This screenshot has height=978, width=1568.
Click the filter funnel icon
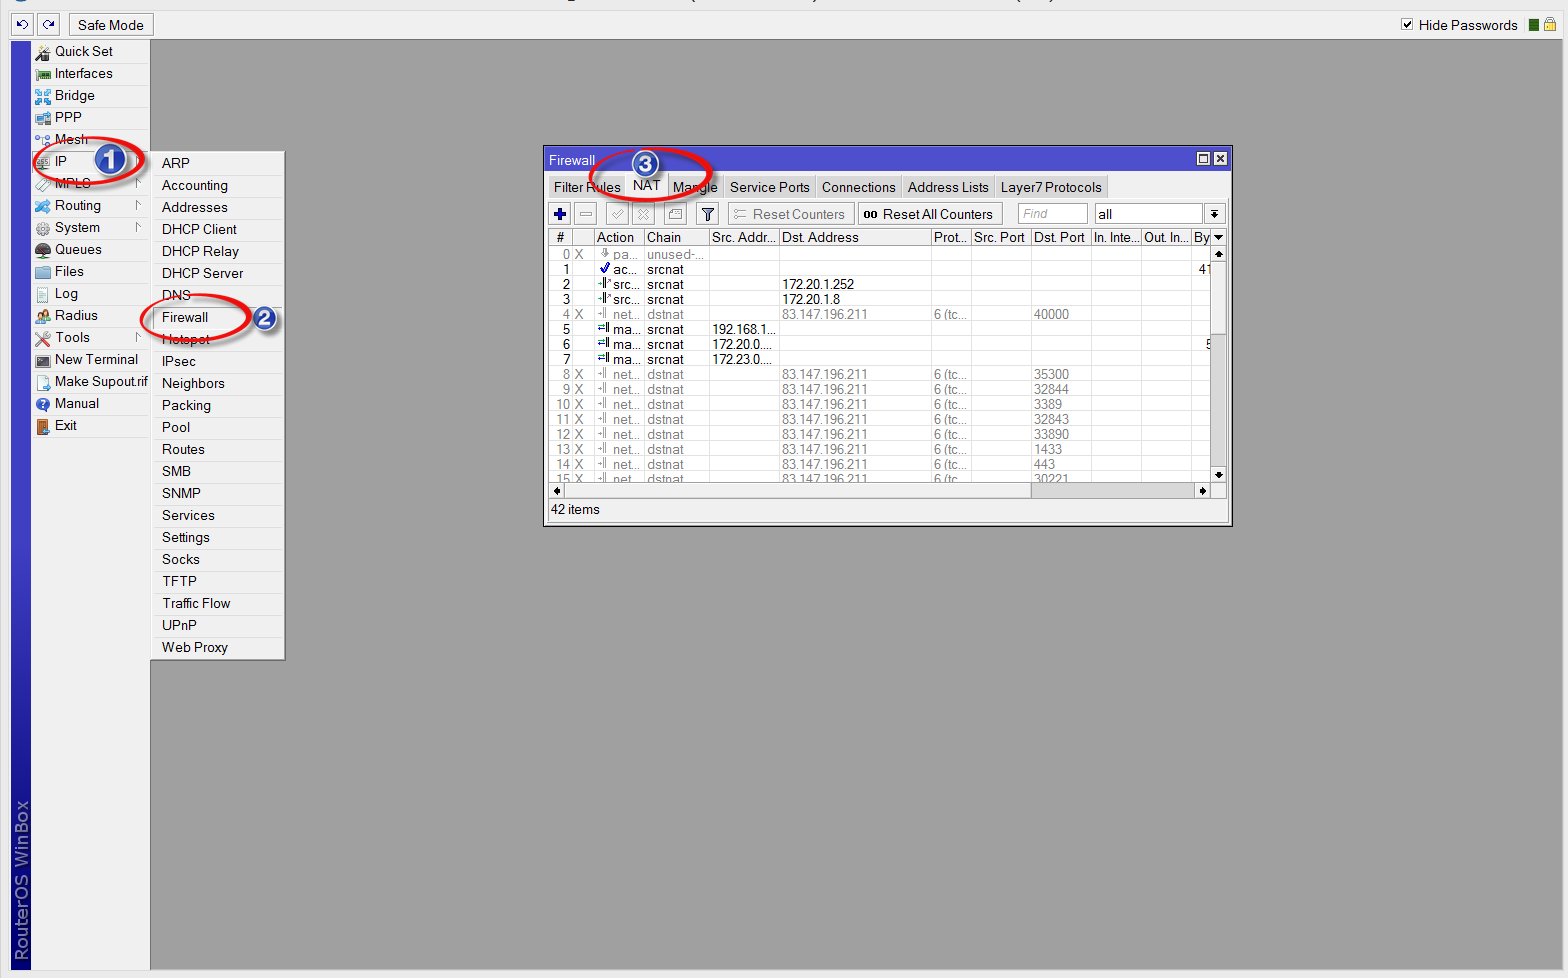pyautogui.click(x=708, y=214)
